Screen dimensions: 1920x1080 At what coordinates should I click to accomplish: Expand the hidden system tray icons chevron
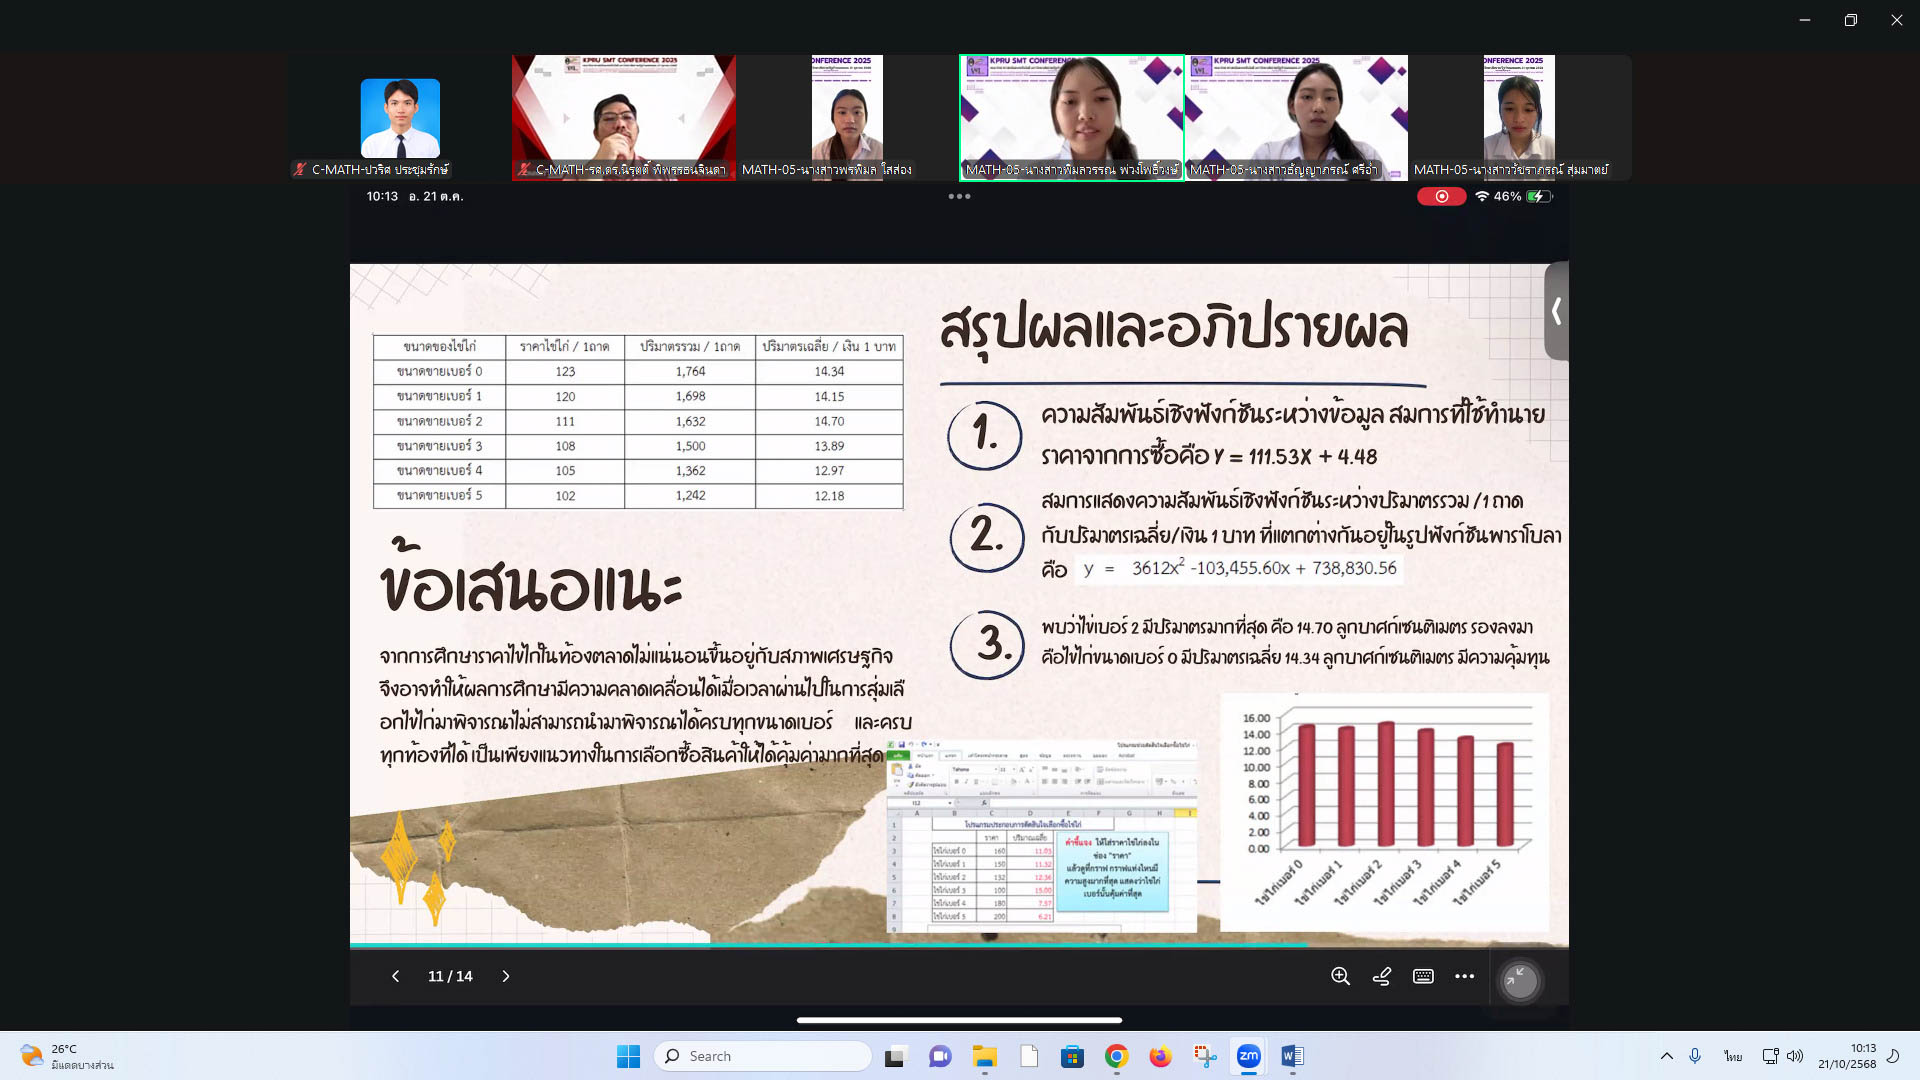coord(1666,1056)
